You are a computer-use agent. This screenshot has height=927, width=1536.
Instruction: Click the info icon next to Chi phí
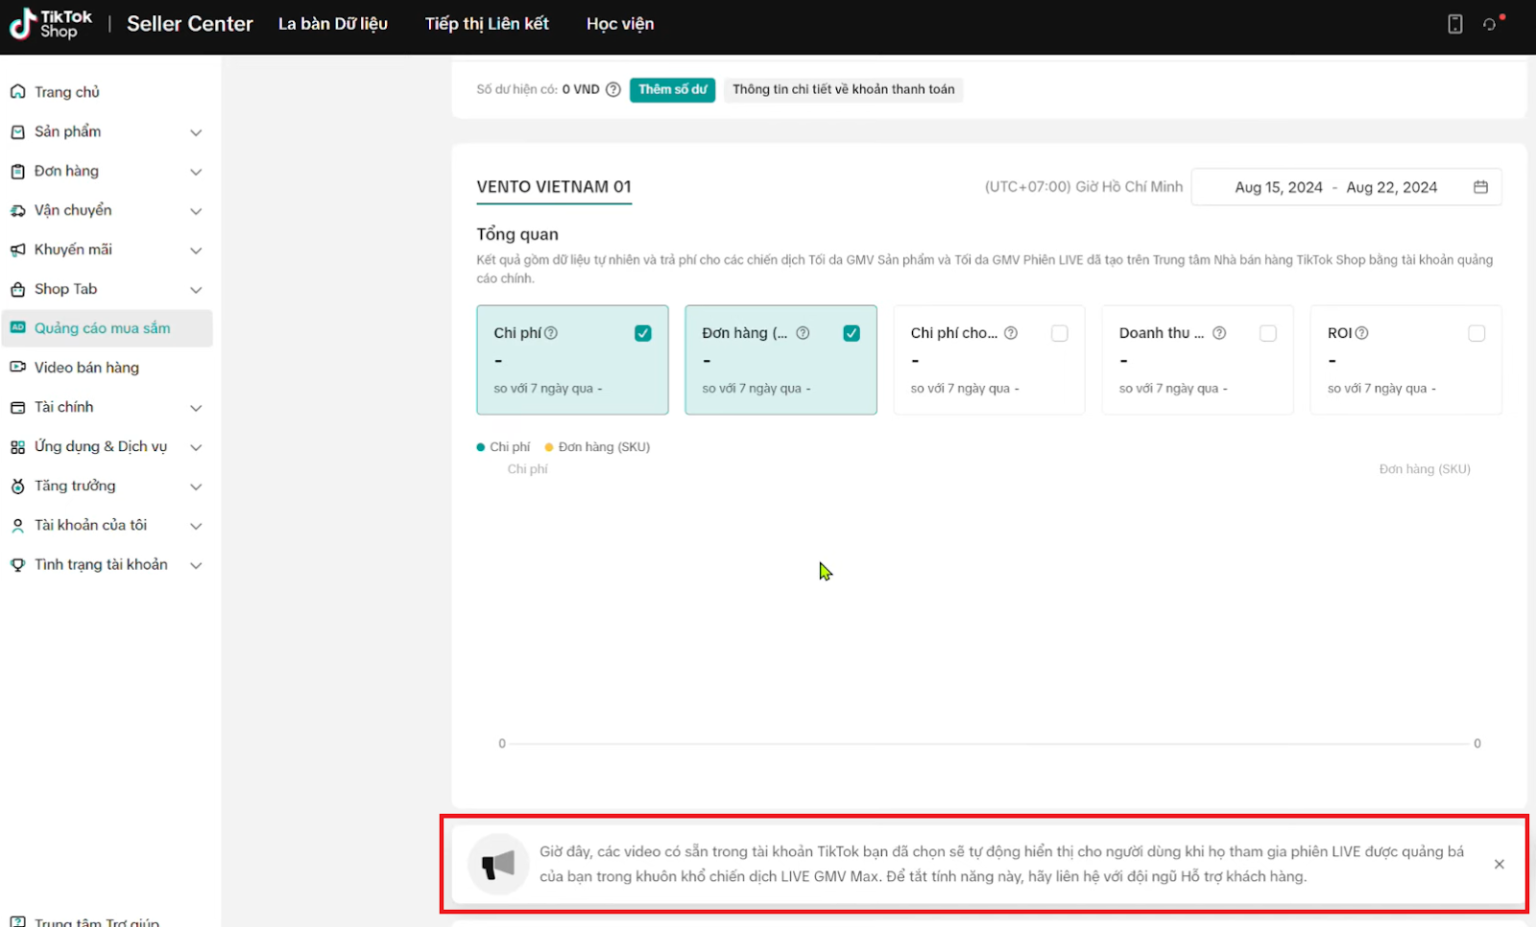pos(551,333)
